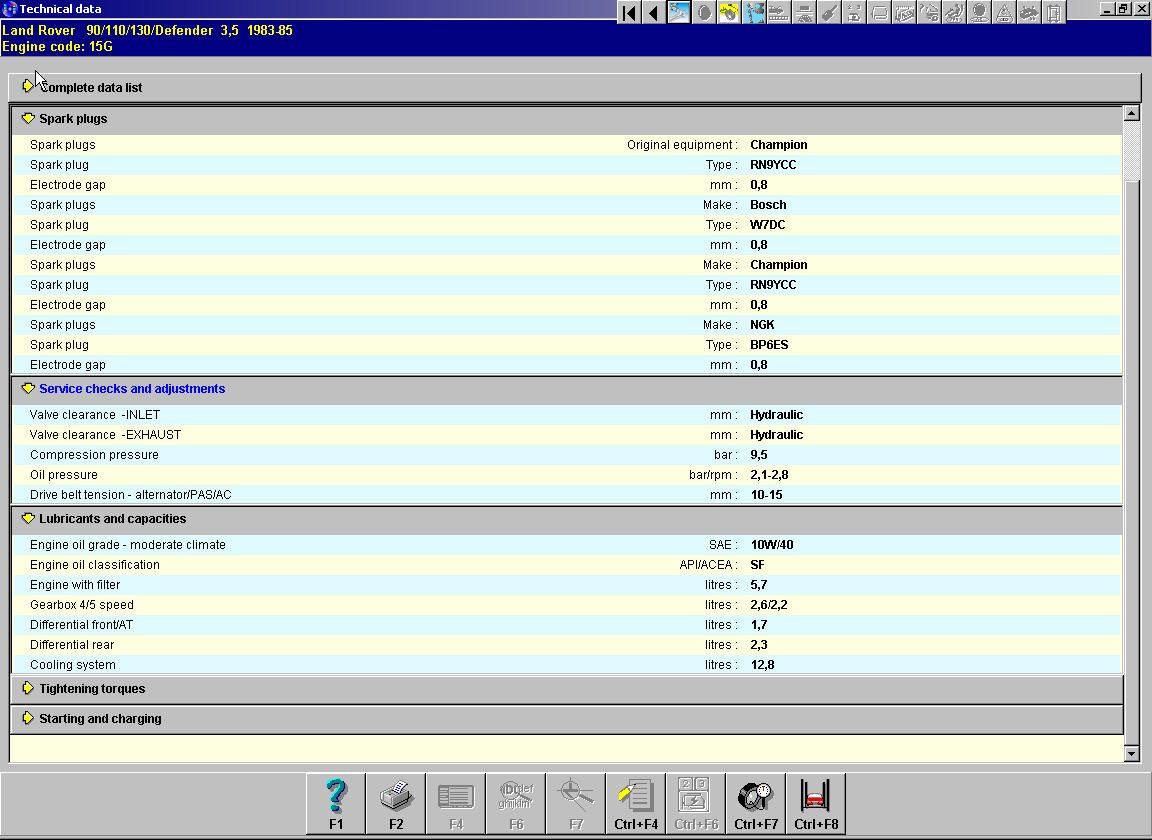Image resolution: width=1152 pixels, height=840 pixels.
Task: Select Drive belt tension - alternator/PAS/AC row
Action: (x=567, y=495)
